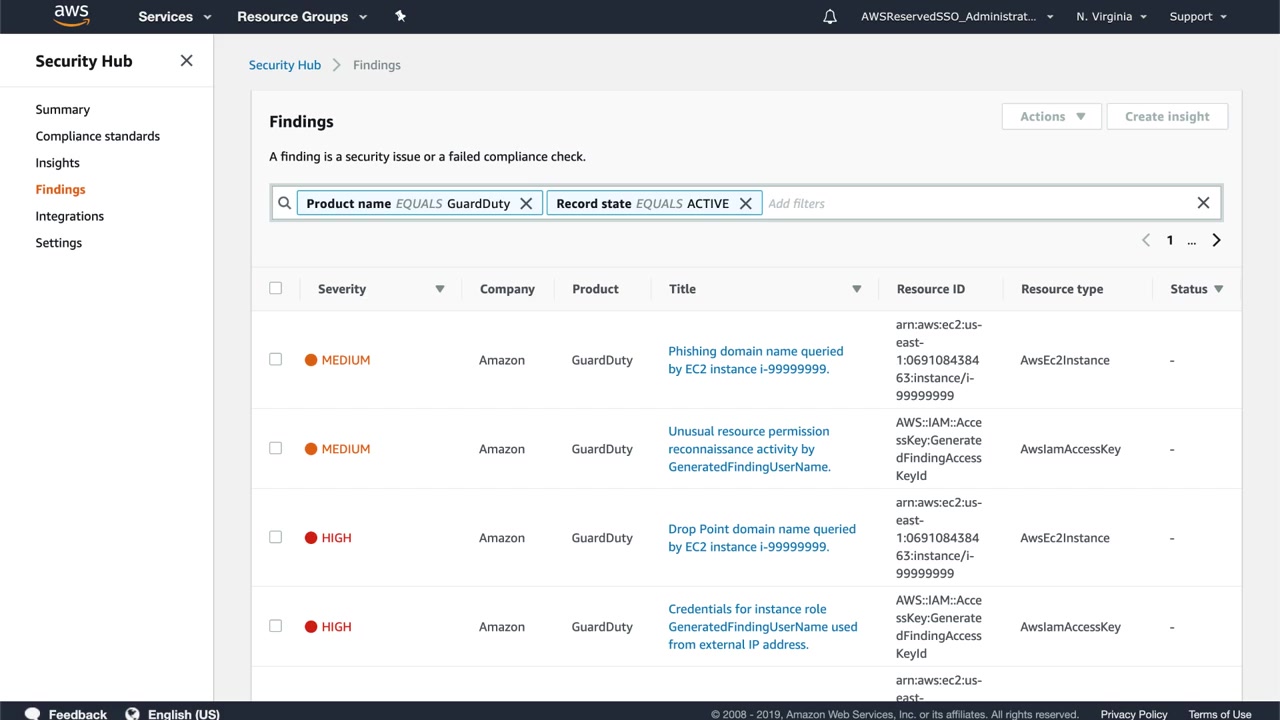
Task: Remove the Product name GuardDuty filter
Action: pos(526,204)
